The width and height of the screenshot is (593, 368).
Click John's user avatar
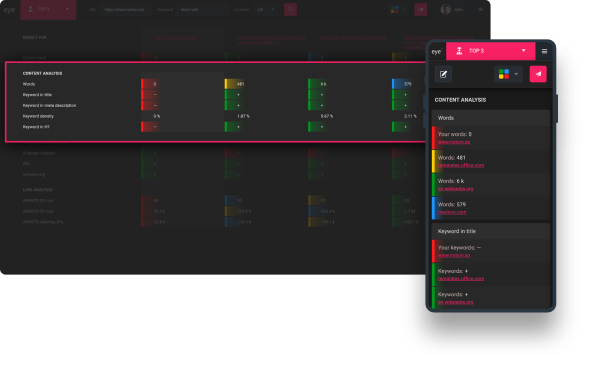pyautogui.click(x=446, y=9)
